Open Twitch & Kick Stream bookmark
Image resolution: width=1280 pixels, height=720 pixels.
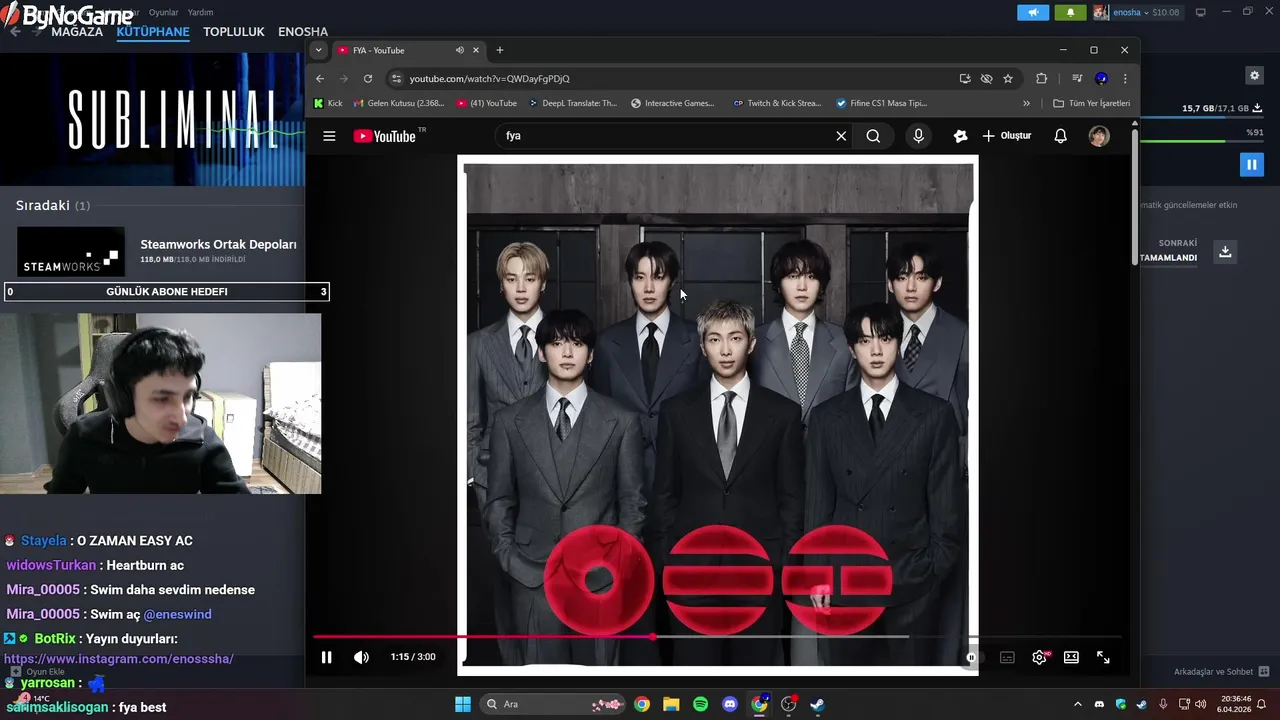point(777,103)
